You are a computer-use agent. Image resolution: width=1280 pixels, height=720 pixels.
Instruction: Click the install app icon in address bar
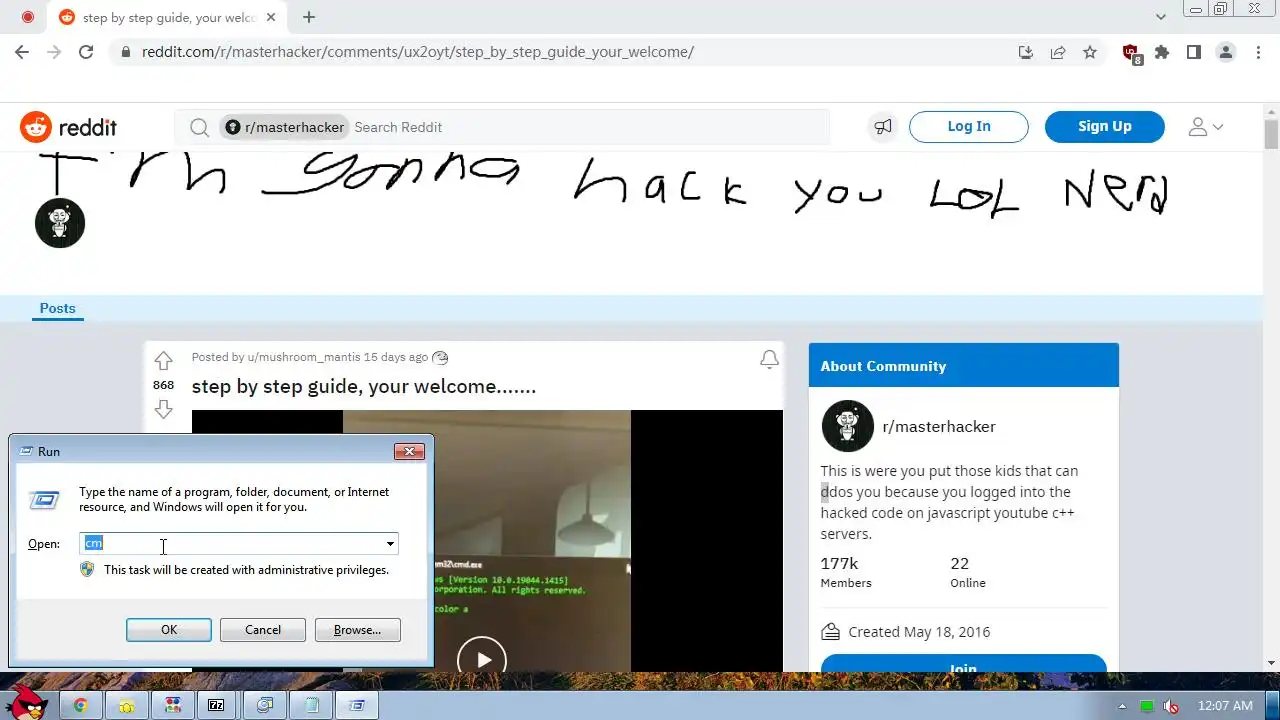click(x=1026, y=52)
